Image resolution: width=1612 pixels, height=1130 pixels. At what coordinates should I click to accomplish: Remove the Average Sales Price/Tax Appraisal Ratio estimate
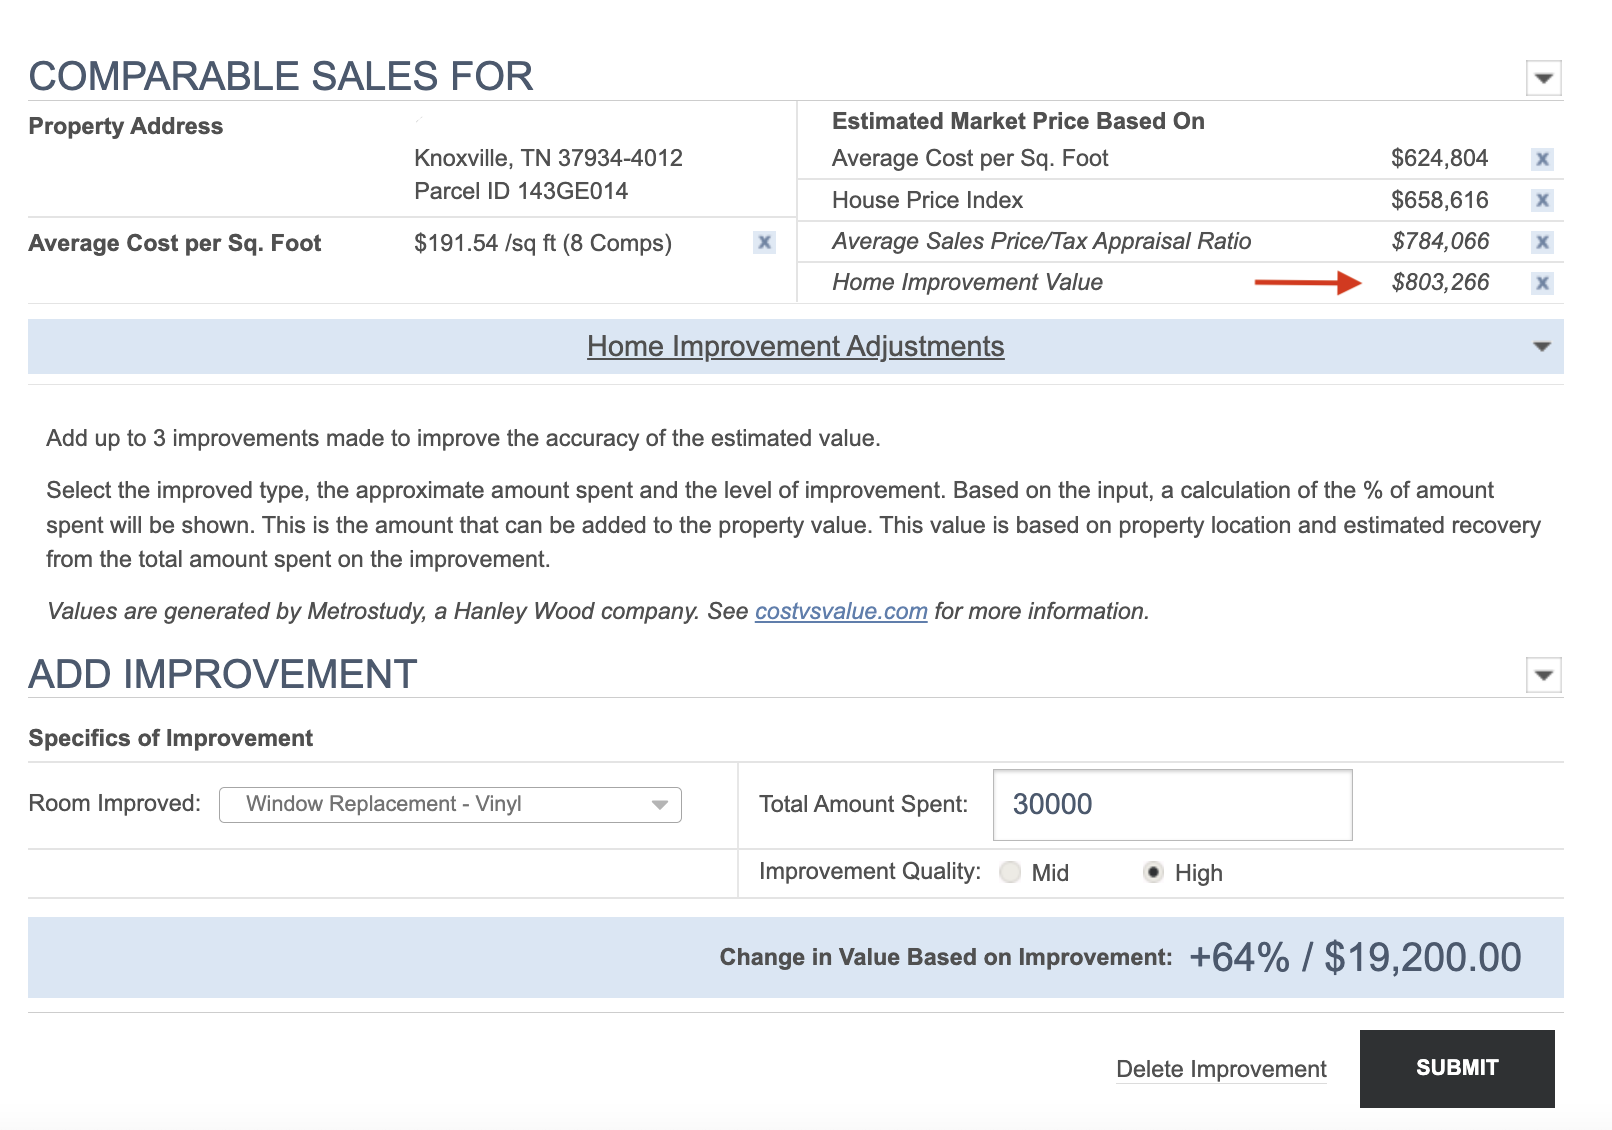click(x=1542, y=242)
